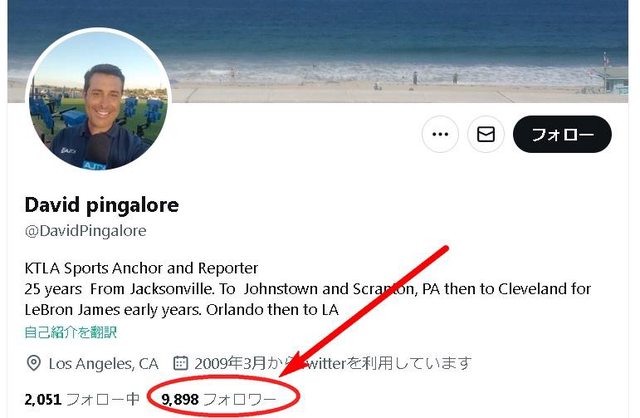Click the フォロー中 label
The width and height of the screenshot is (640, 418).
[x=103, y=399]
